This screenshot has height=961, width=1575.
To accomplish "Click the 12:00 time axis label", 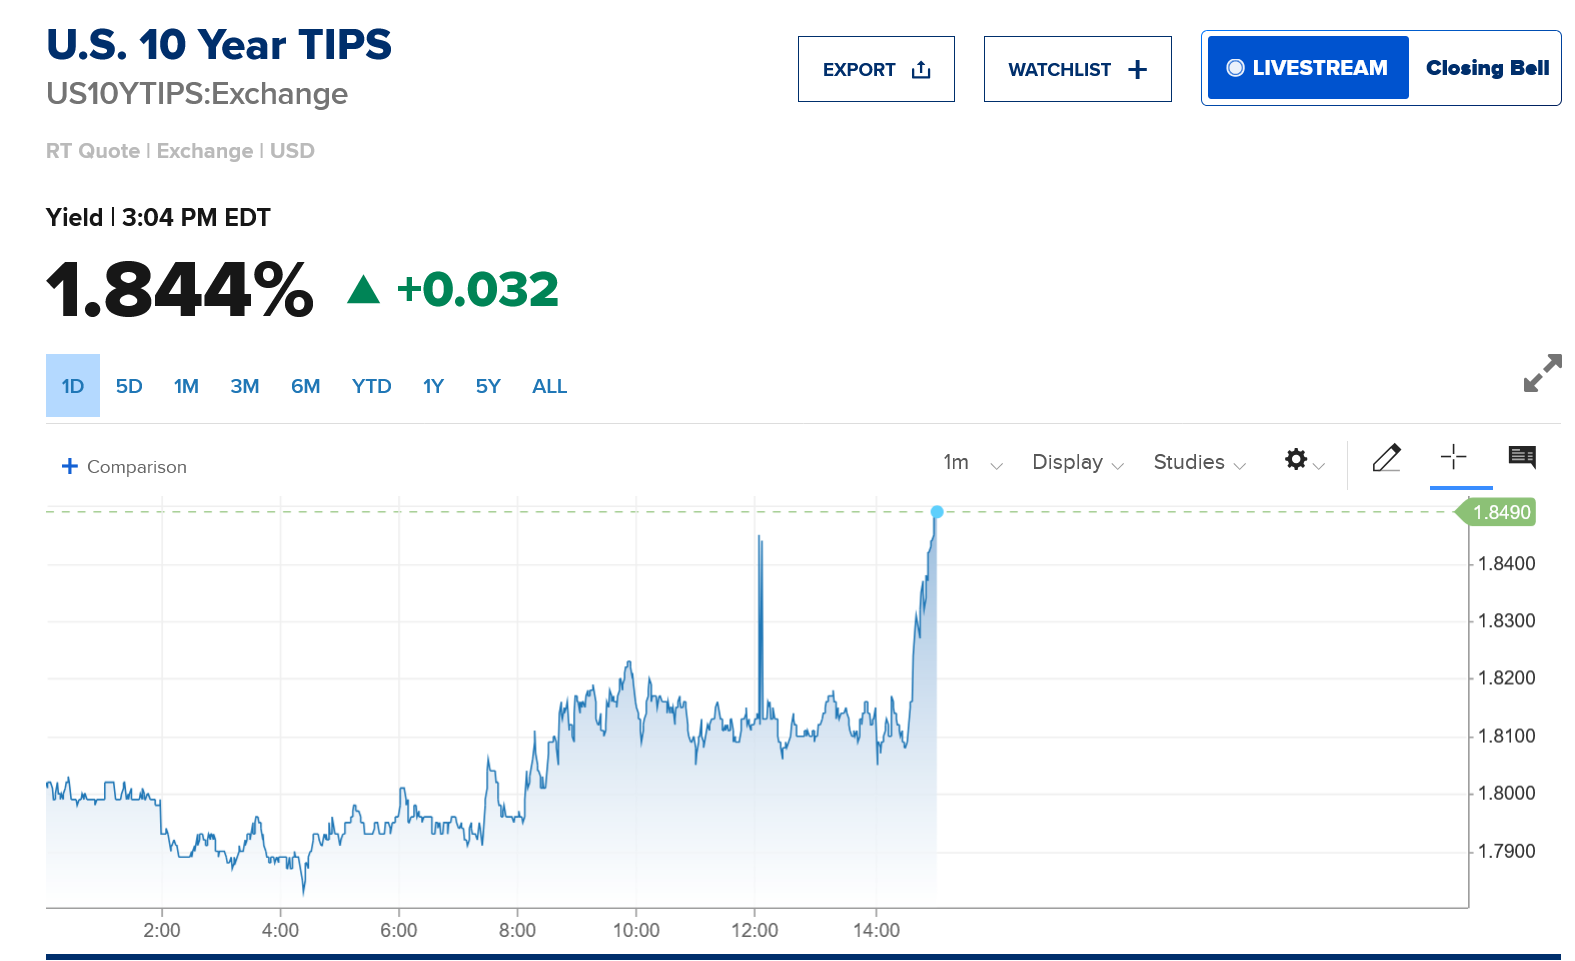I will 754,930.
